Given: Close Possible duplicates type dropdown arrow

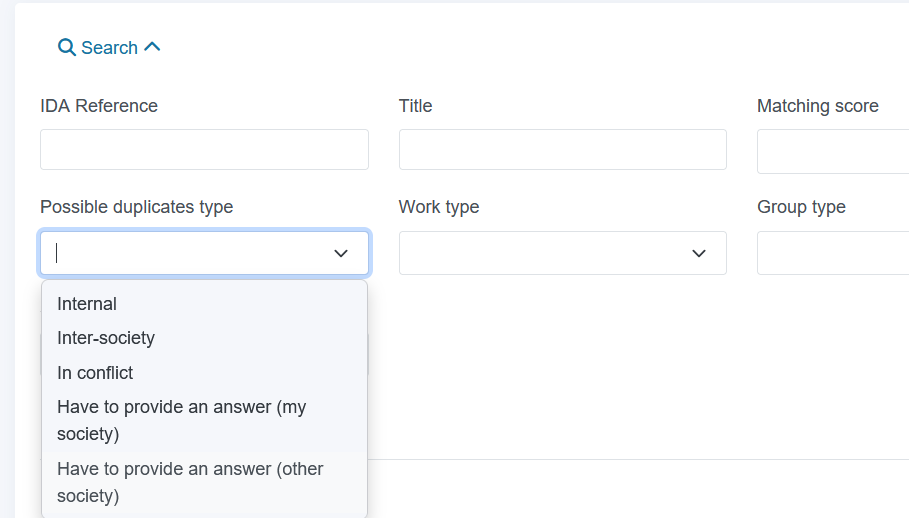Looking at the screenshot, I should click(x=341, y=253).
